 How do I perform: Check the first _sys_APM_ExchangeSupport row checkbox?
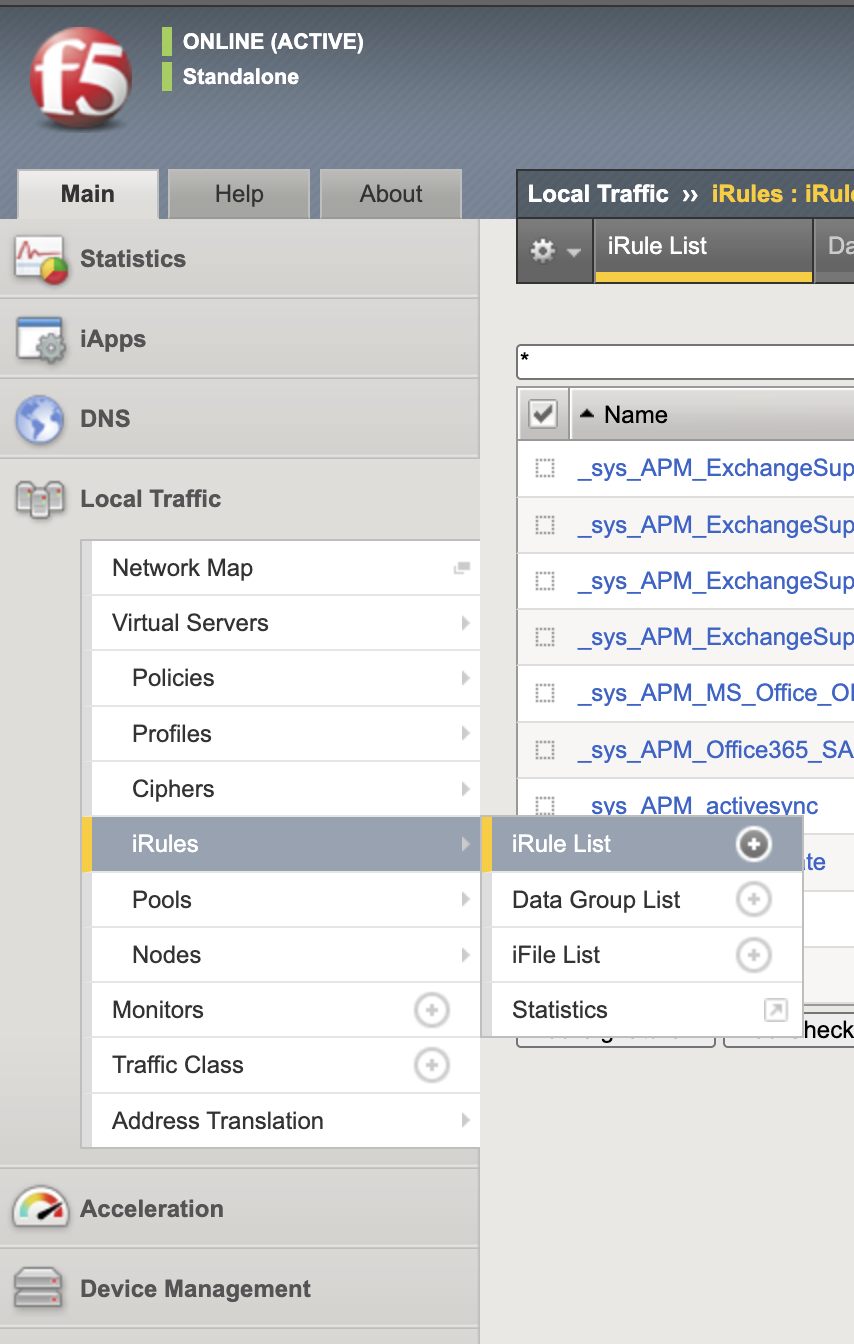point(544,469)
